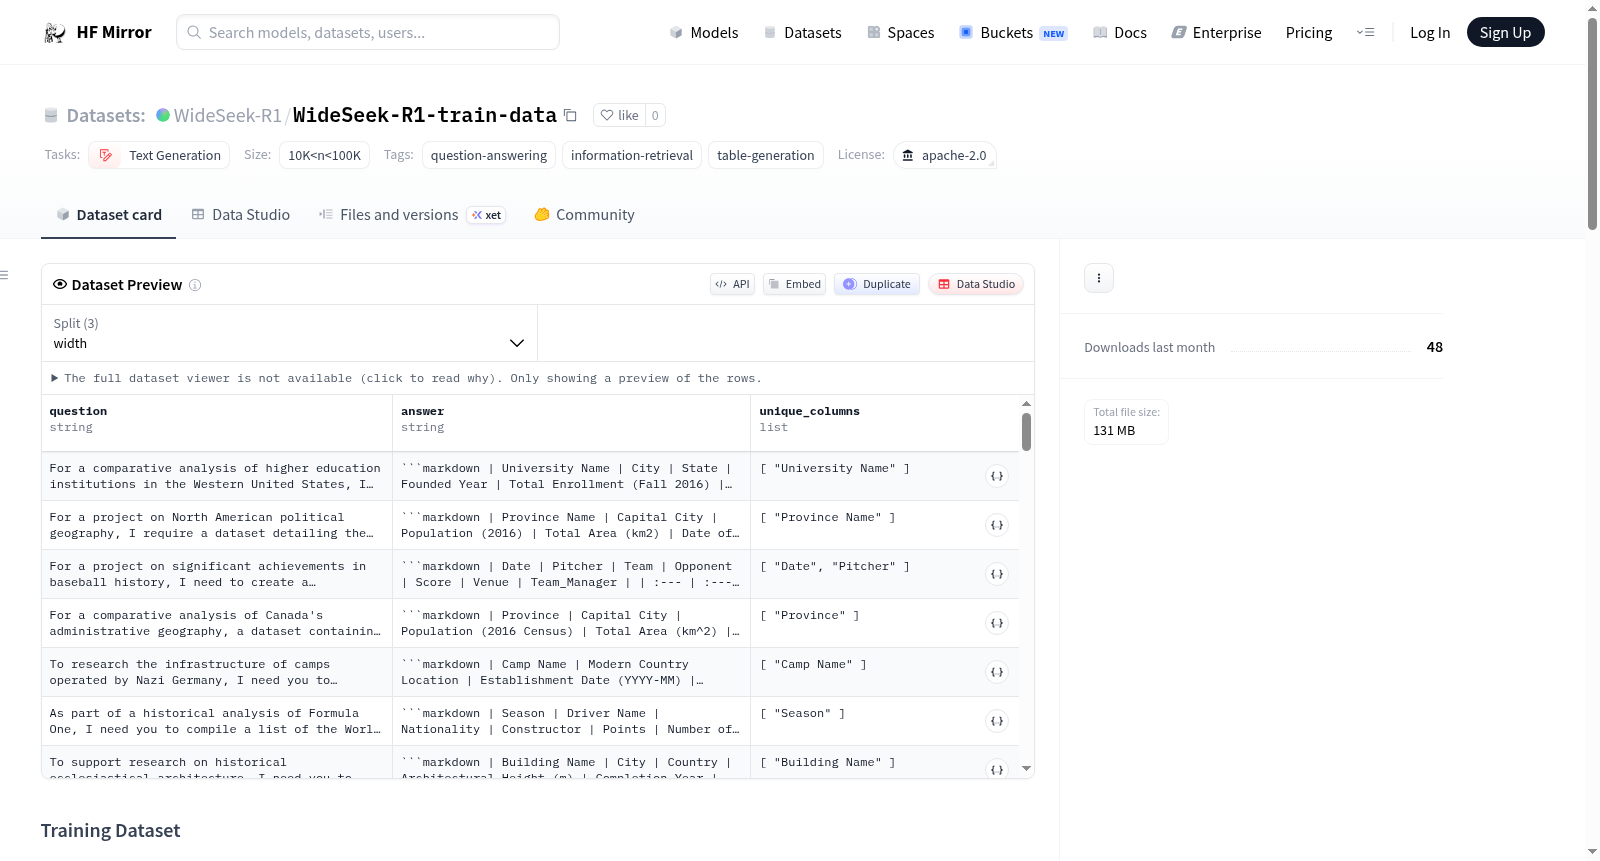This screenshot has height=861, width=1600.
Task: Expand the JSON view for the Building Name row
Action: point(997,769)
